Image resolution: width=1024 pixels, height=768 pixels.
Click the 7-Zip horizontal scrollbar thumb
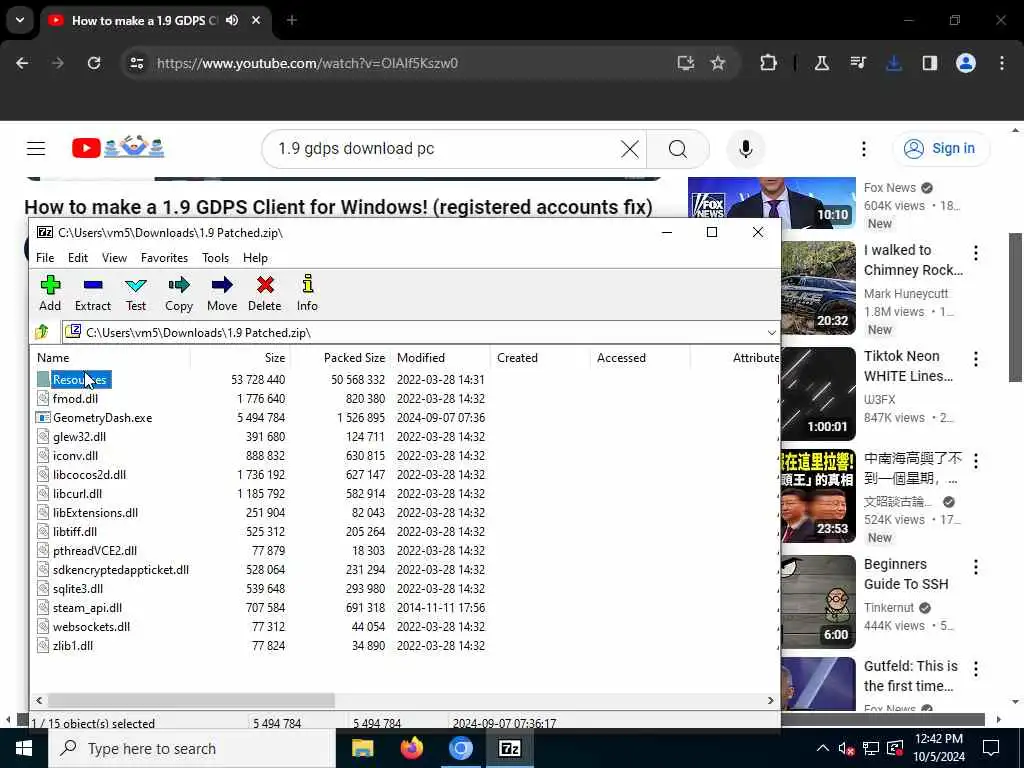[x=191, y=700]
